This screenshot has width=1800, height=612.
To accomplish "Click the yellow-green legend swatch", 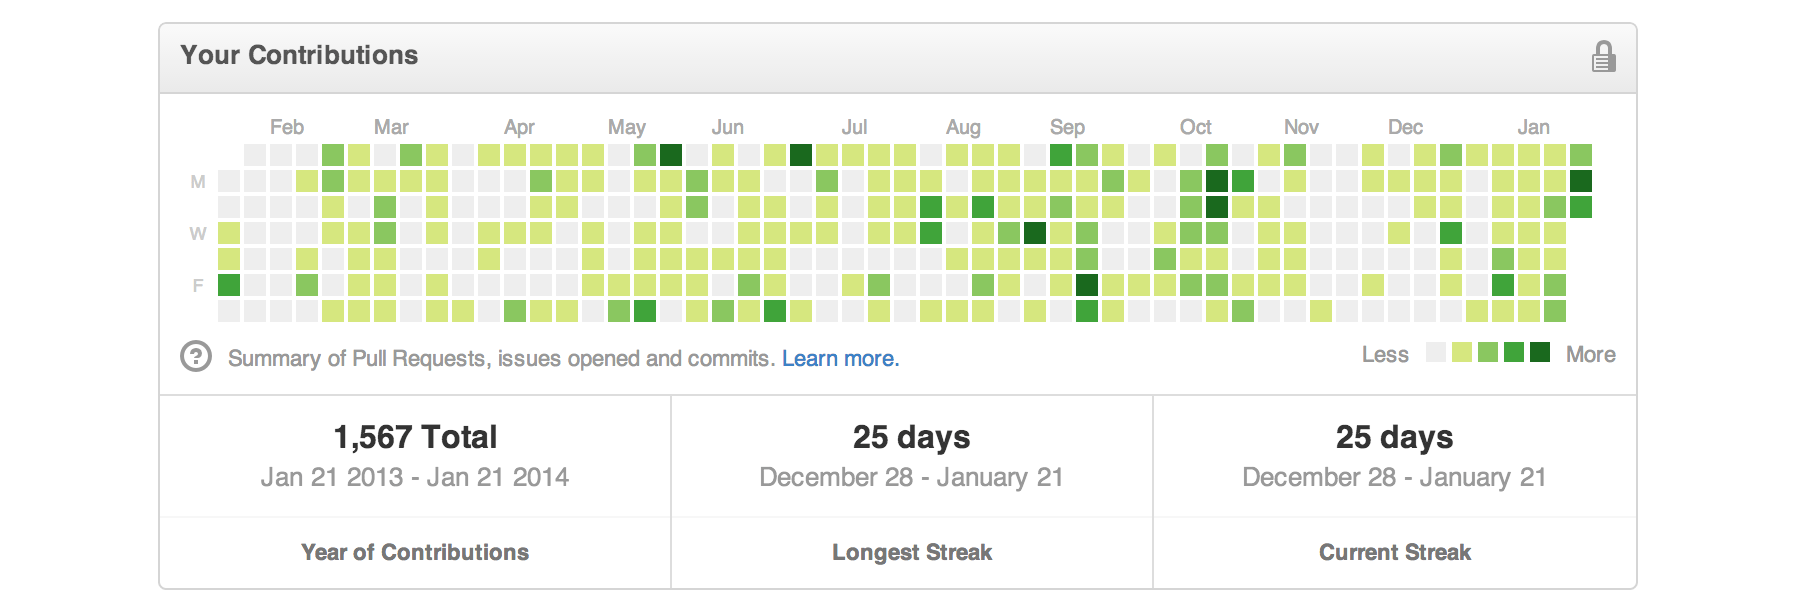I will point(1462,352).
